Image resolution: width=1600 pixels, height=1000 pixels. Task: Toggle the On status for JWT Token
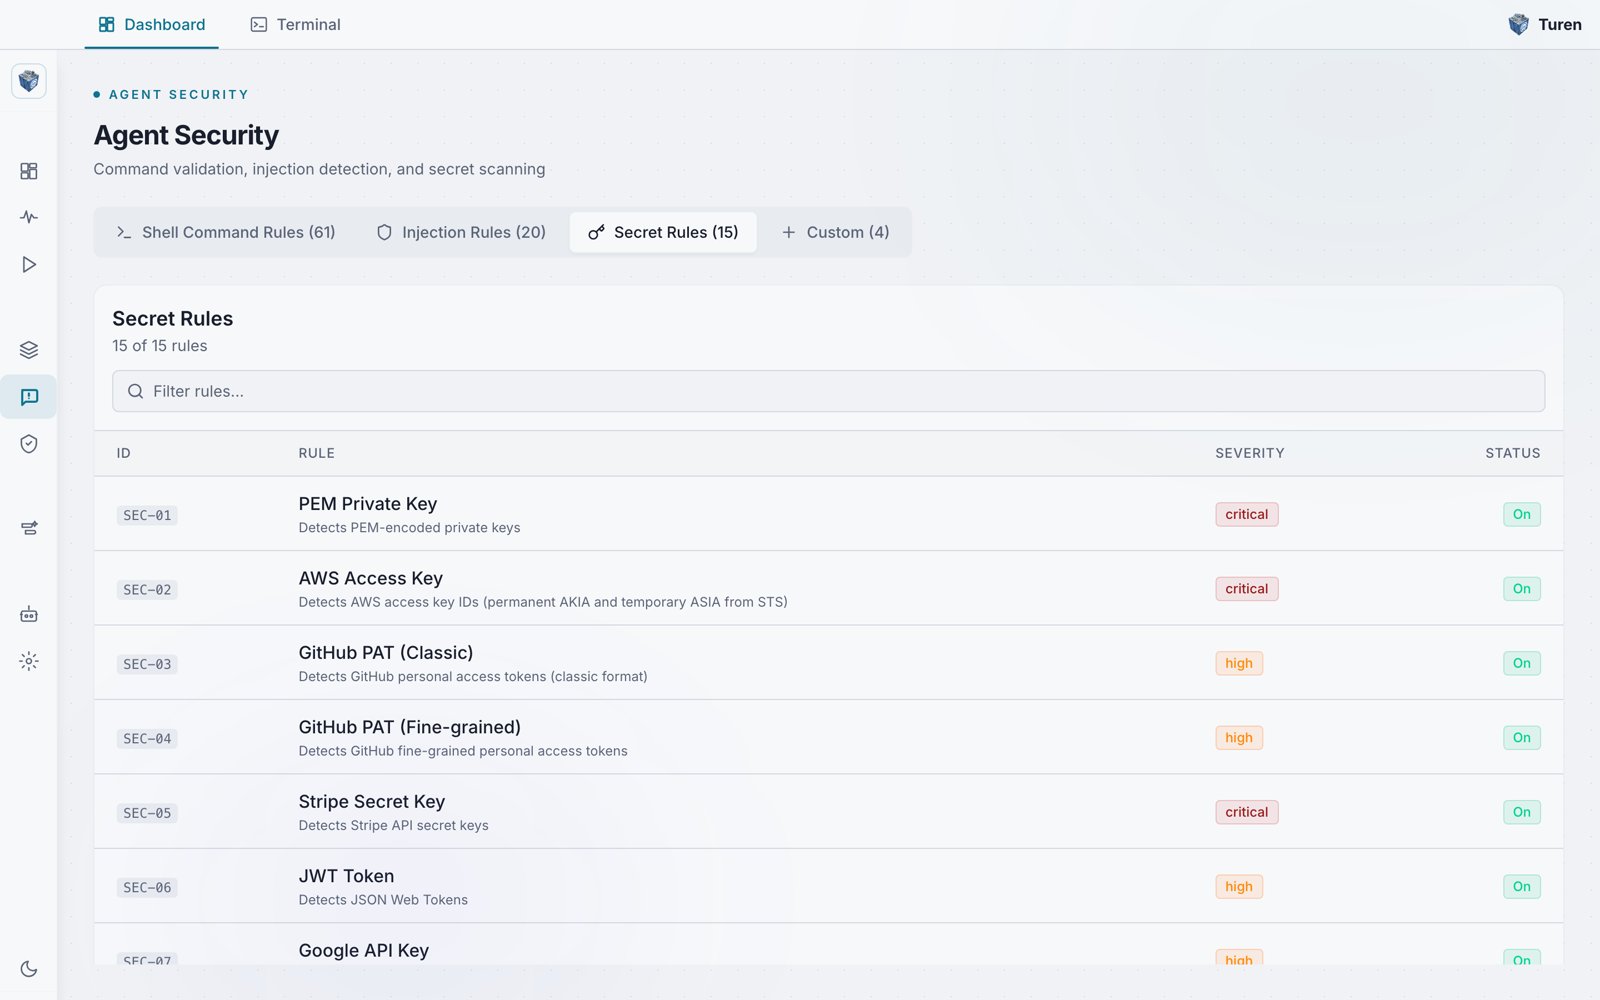(1521, 887)
